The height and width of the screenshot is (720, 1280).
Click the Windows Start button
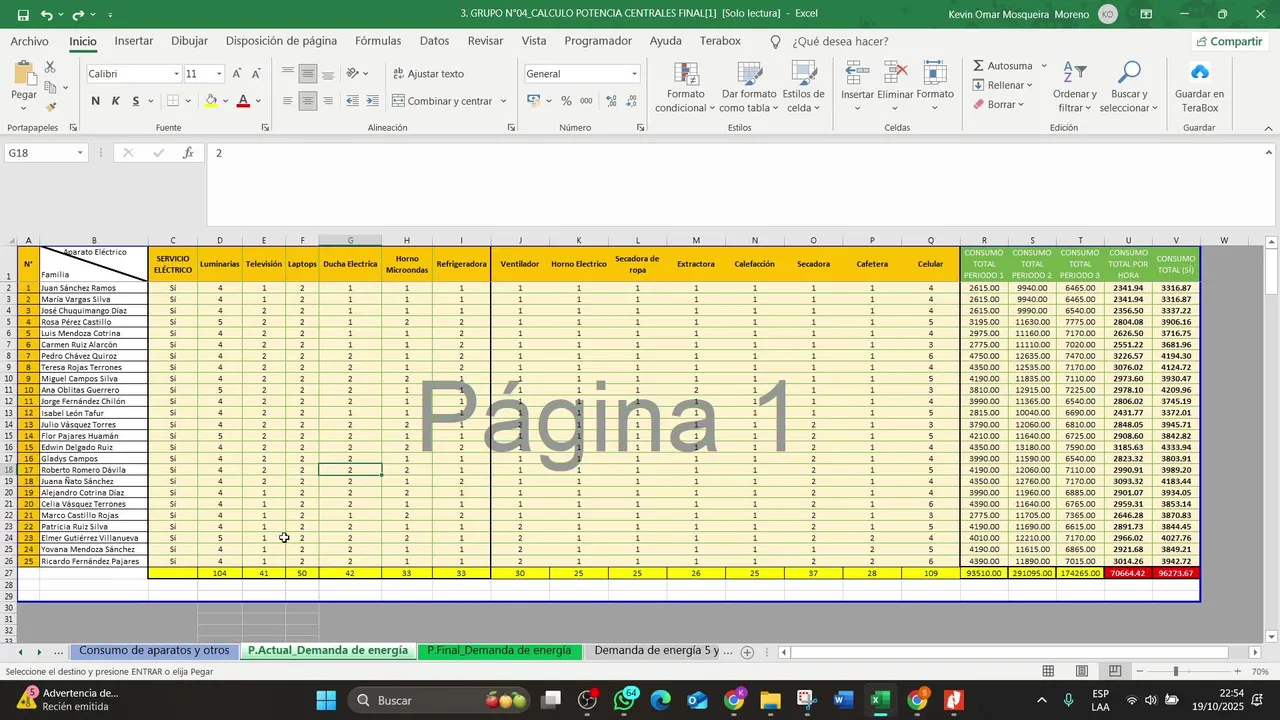pyautogui.click(x=326, y=700)
